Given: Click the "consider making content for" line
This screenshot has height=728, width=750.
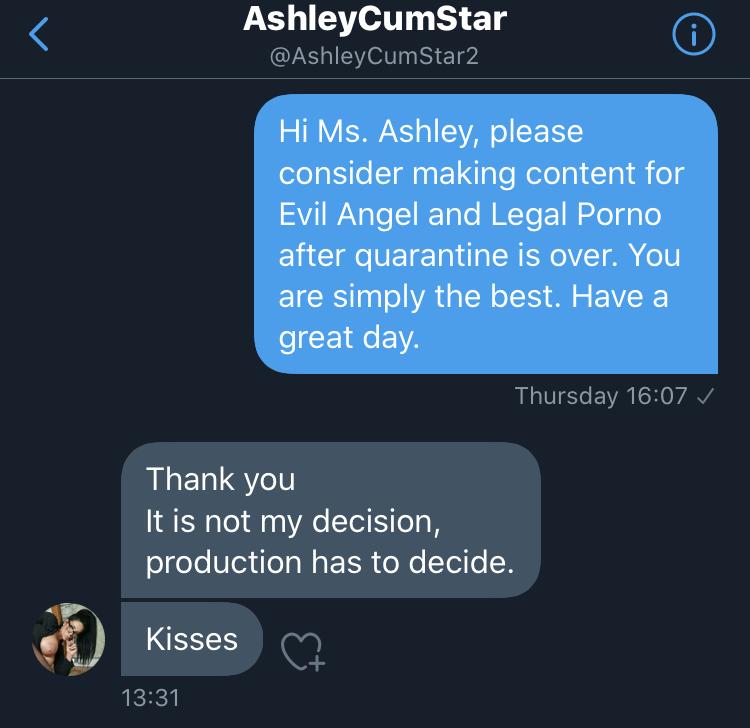Looking at the screenshot, I should pos(481,172).
